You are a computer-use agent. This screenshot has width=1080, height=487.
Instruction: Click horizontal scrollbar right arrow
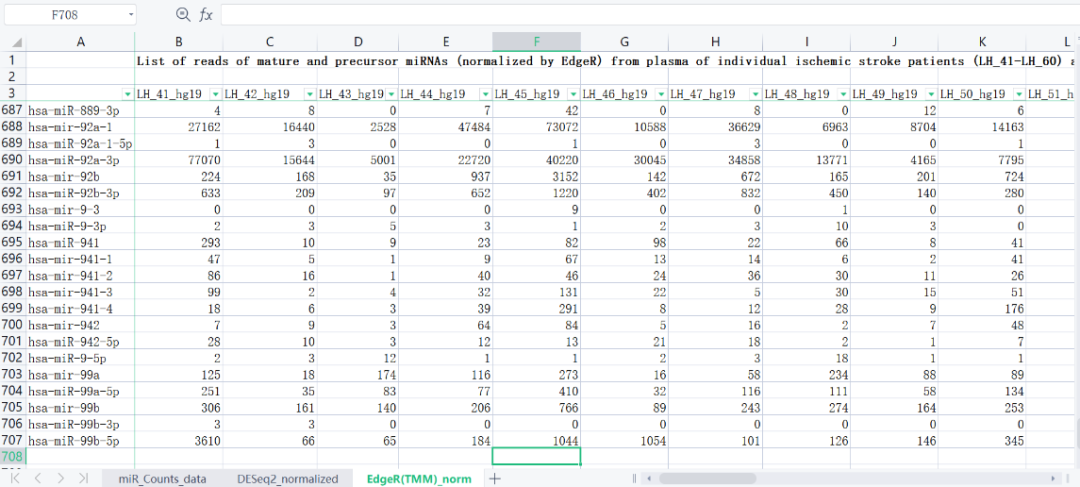[1053, 478]
